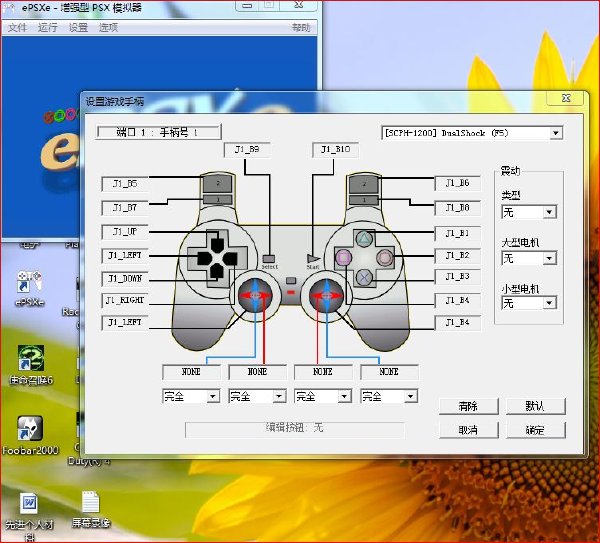Open 完全 dropdown for left stick vertical axis

coord(191,396)
